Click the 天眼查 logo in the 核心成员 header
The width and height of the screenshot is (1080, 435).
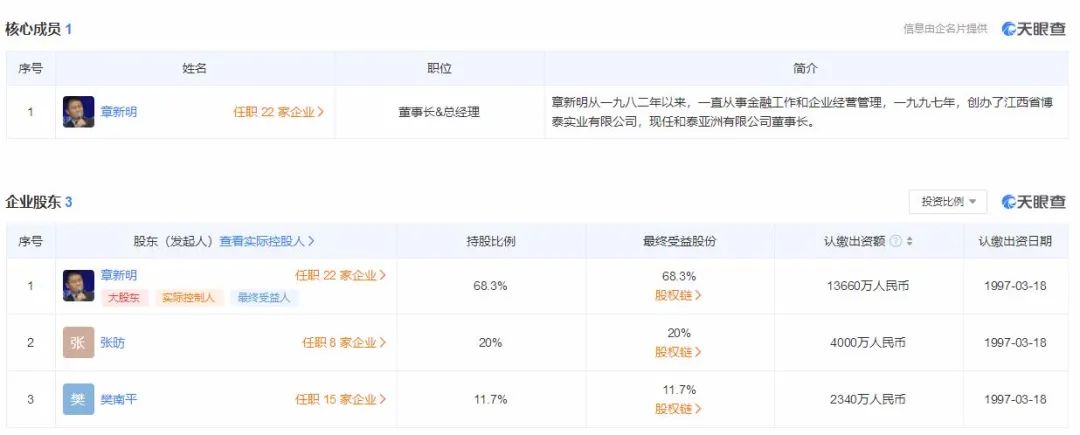pos(1034,29)
